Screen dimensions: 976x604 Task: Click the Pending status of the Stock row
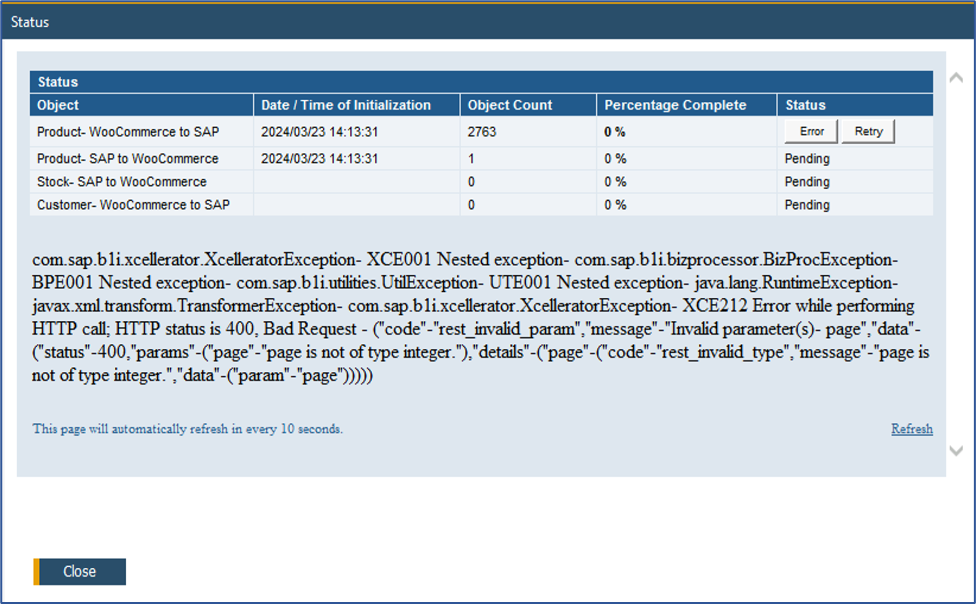(x=807, y=182)
